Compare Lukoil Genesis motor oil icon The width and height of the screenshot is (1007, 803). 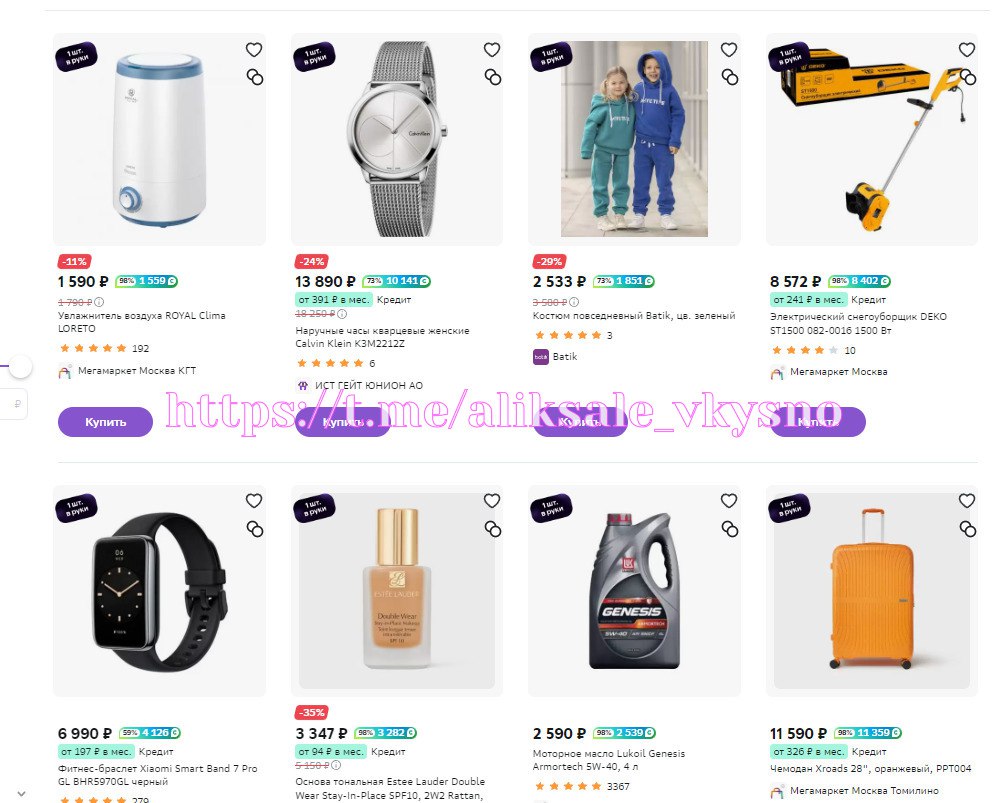click(730, 529)
